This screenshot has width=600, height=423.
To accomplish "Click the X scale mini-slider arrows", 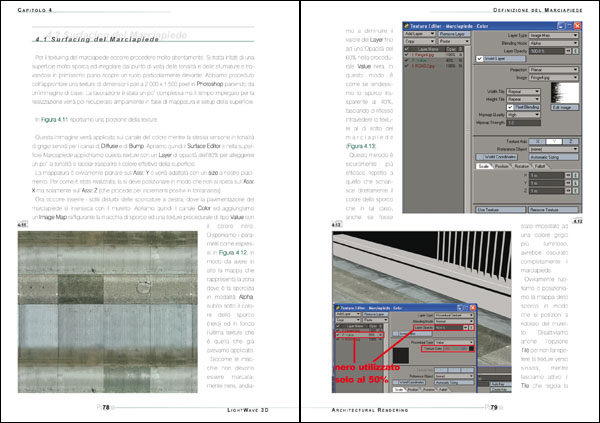I will coord(568,176).
